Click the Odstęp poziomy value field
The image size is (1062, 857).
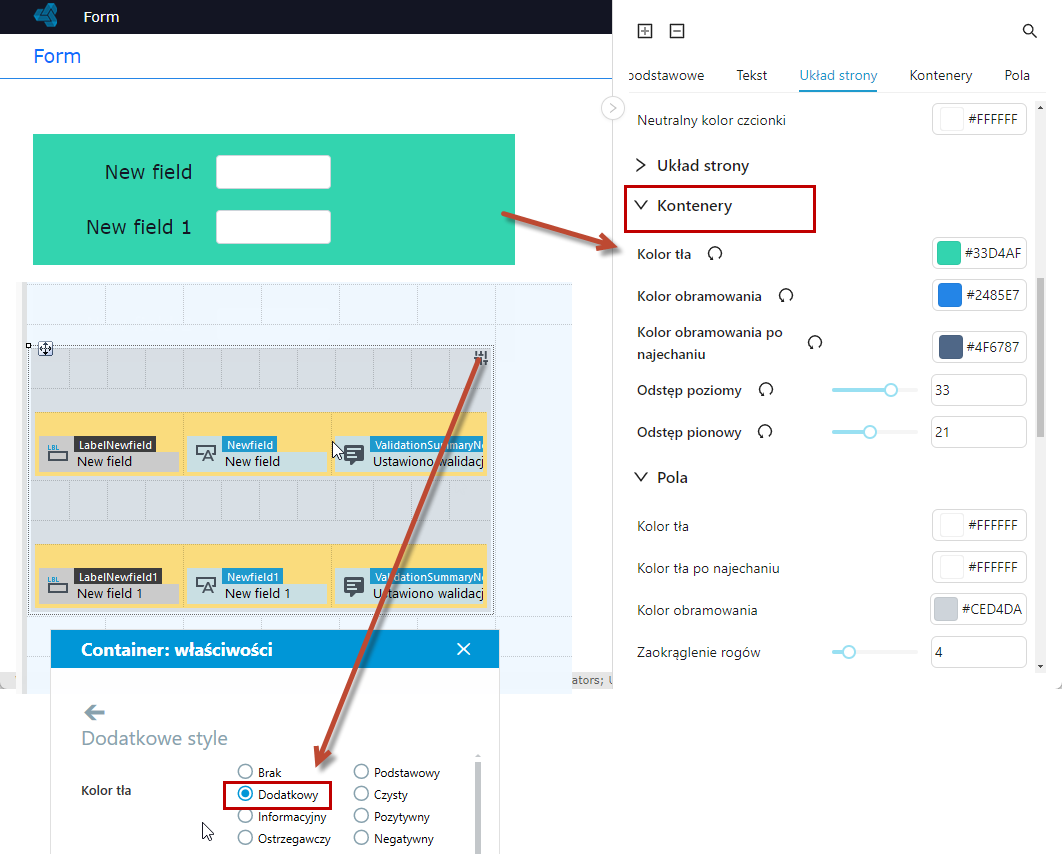(x=979, y=390)
